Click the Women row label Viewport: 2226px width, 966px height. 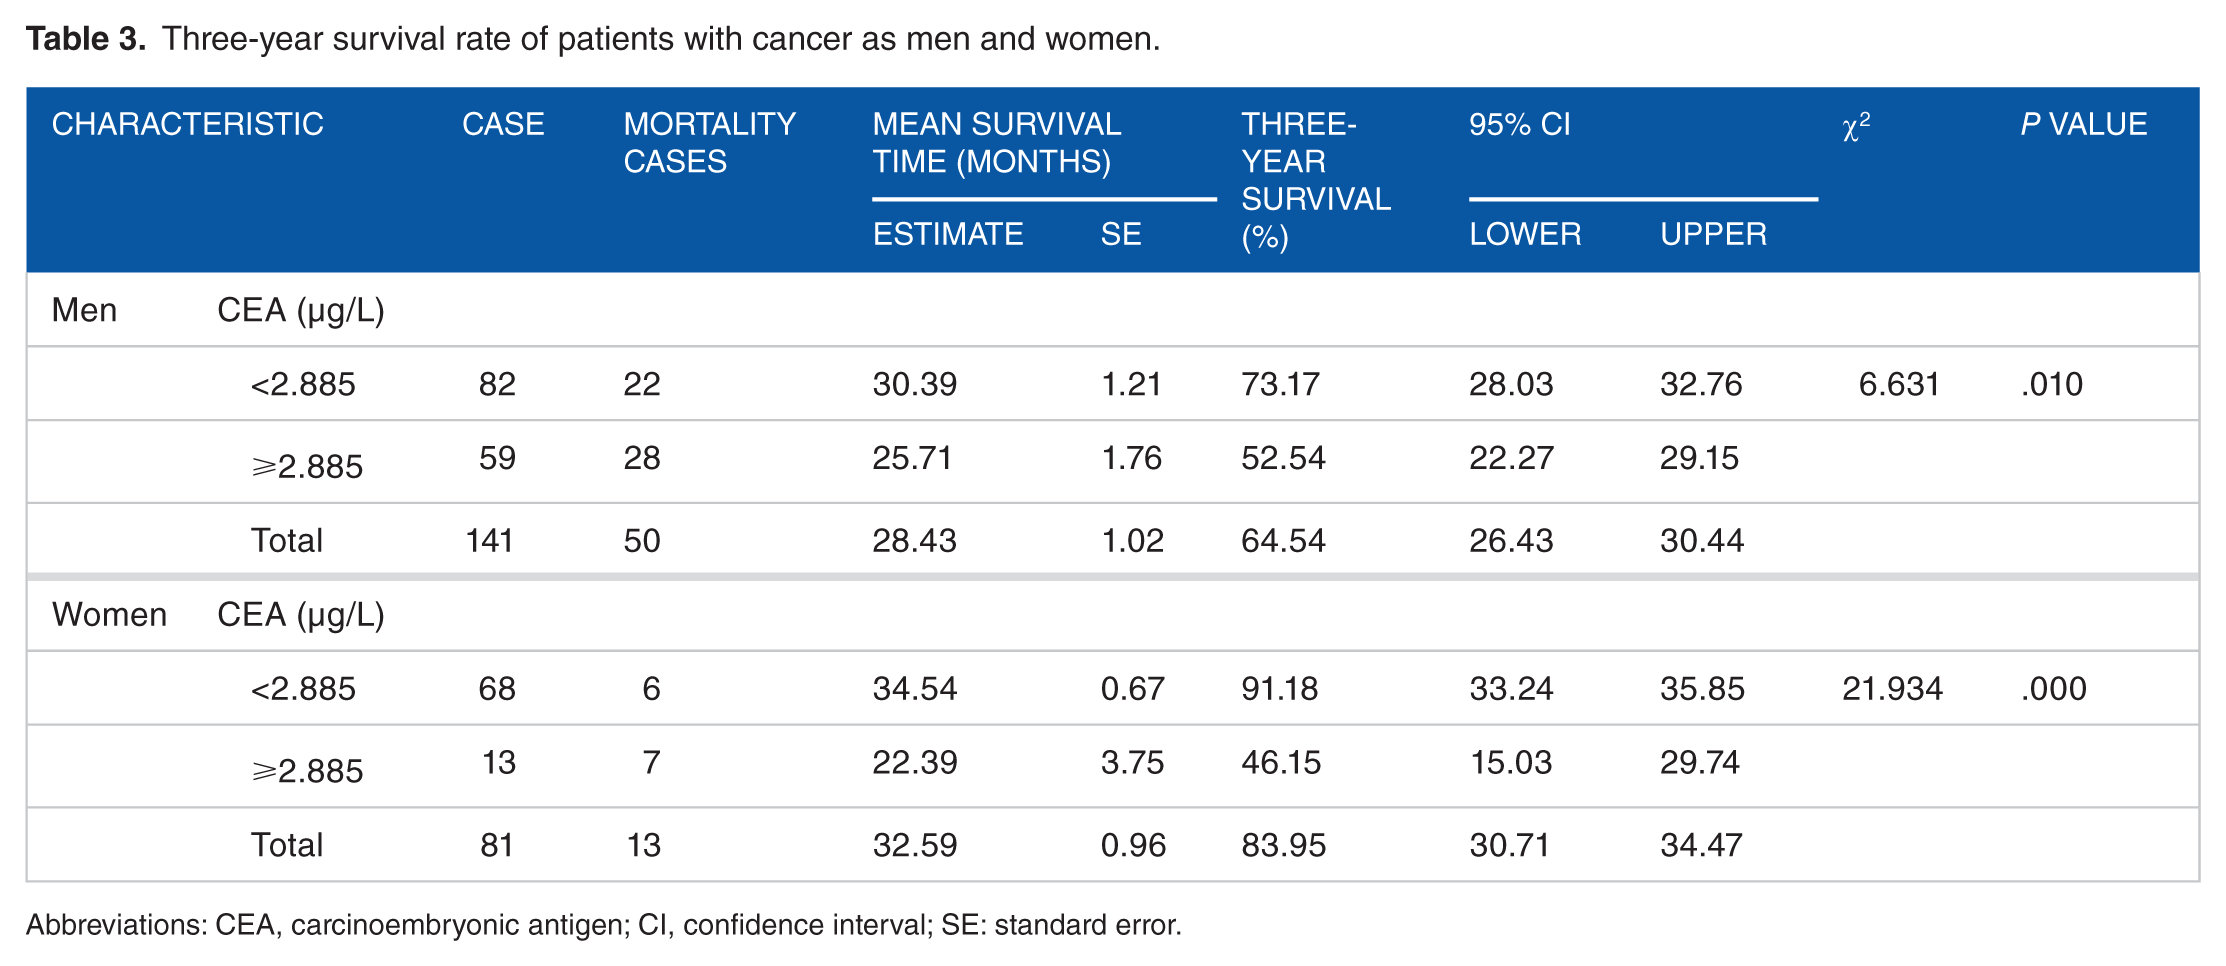point(109,614)
